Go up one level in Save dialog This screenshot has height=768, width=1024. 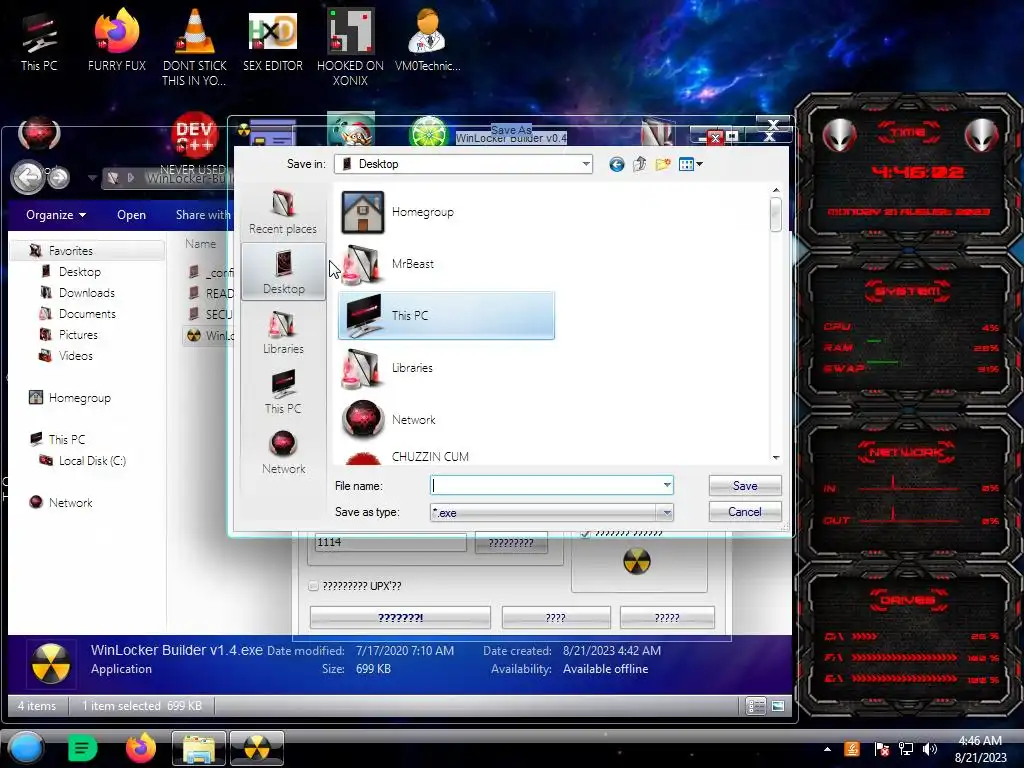[639, 165]
